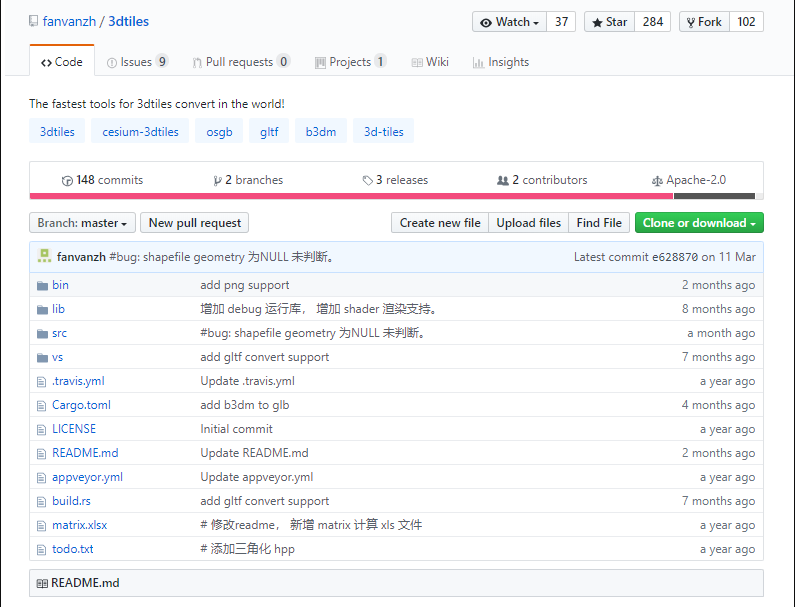The height and width of the screenshot is (607, 795).
Task: Click New pull request button
Action: tap(195, 223)
